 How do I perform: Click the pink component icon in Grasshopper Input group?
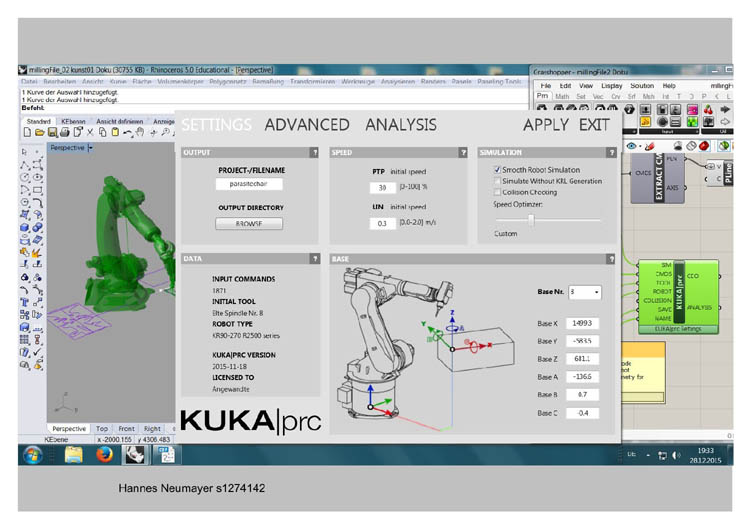click(x=692, y=110)
